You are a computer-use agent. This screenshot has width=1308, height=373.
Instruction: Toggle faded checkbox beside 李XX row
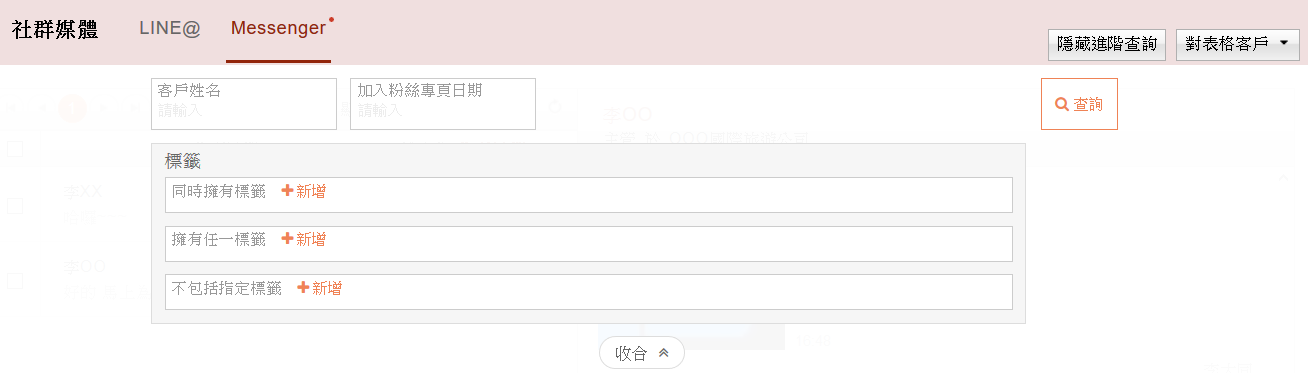pos(15,205)
